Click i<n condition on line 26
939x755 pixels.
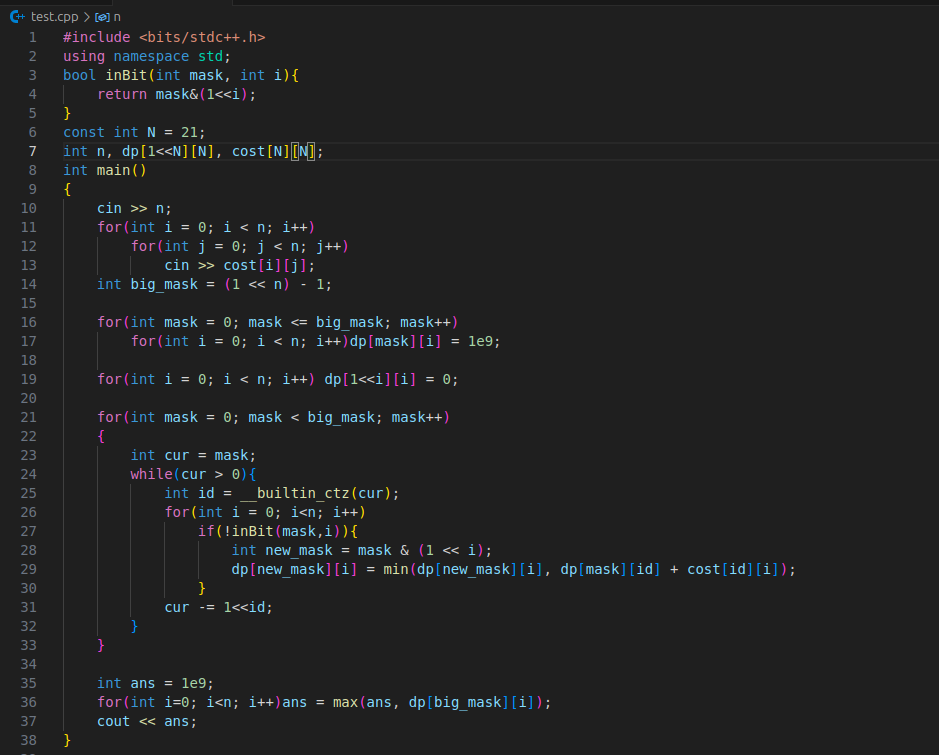[303, 513]
